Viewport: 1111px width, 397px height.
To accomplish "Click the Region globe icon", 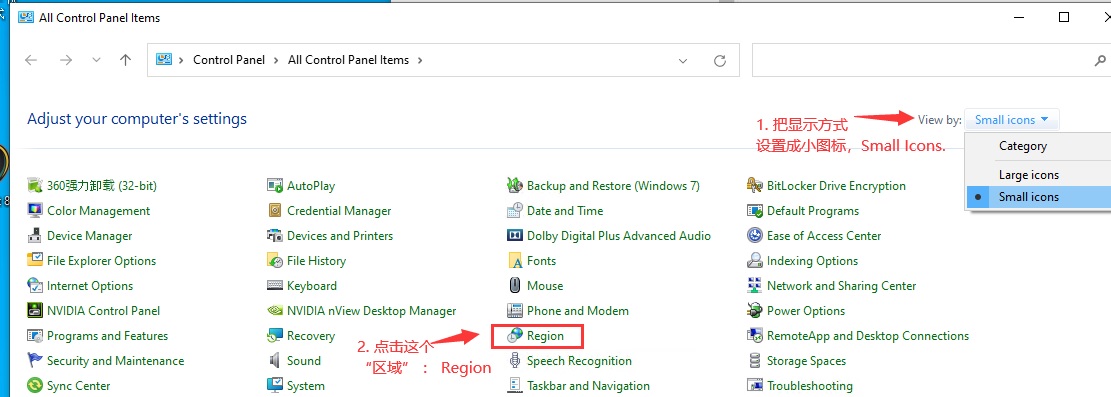I will pos(515,335).
